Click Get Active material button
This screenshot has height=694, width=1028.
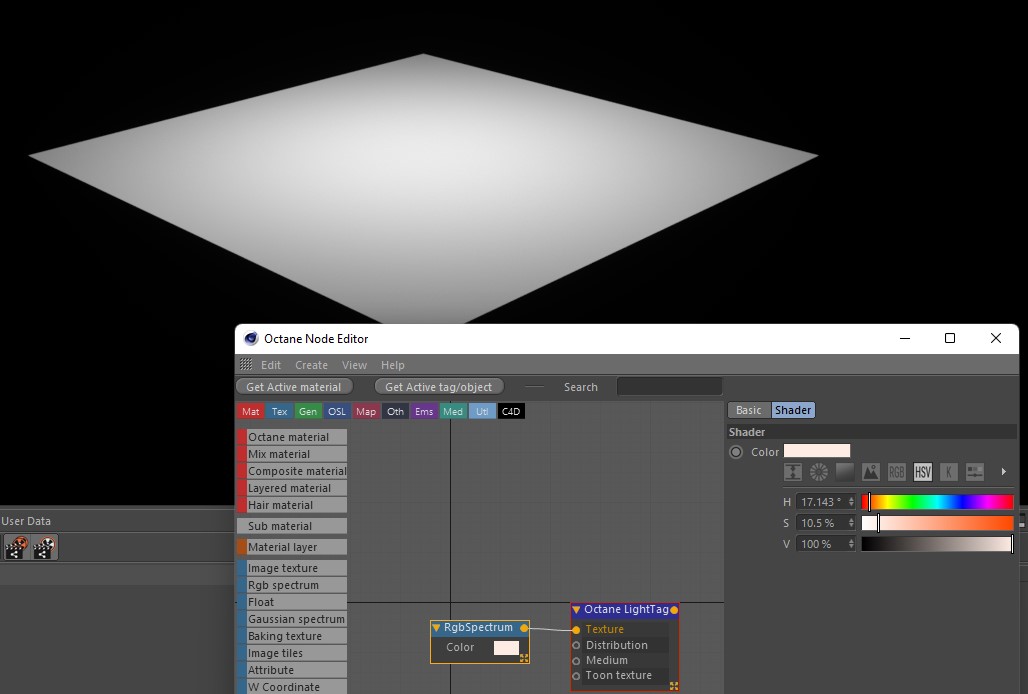click(294, 387)
